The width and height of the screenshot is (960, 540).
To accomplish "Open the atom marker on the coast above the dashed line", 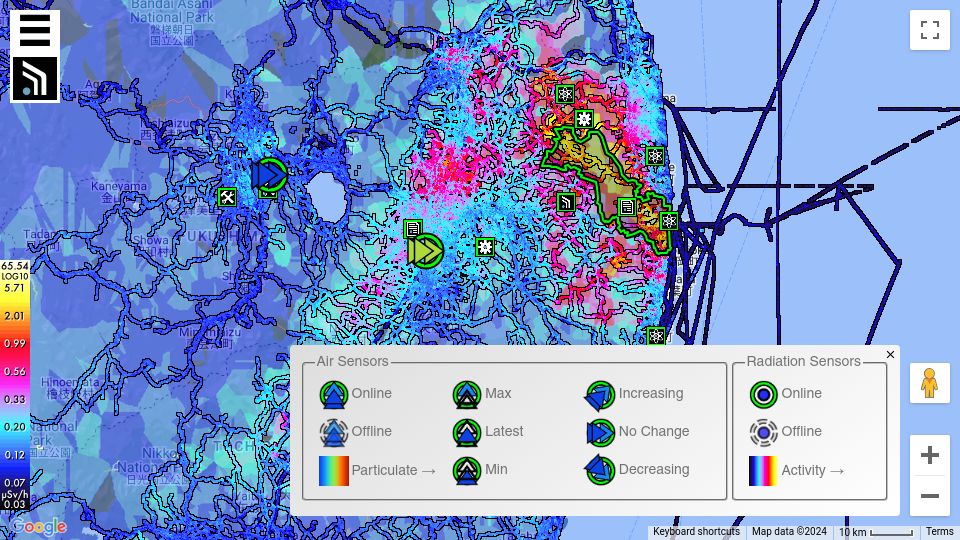I will tap(654, 156).
